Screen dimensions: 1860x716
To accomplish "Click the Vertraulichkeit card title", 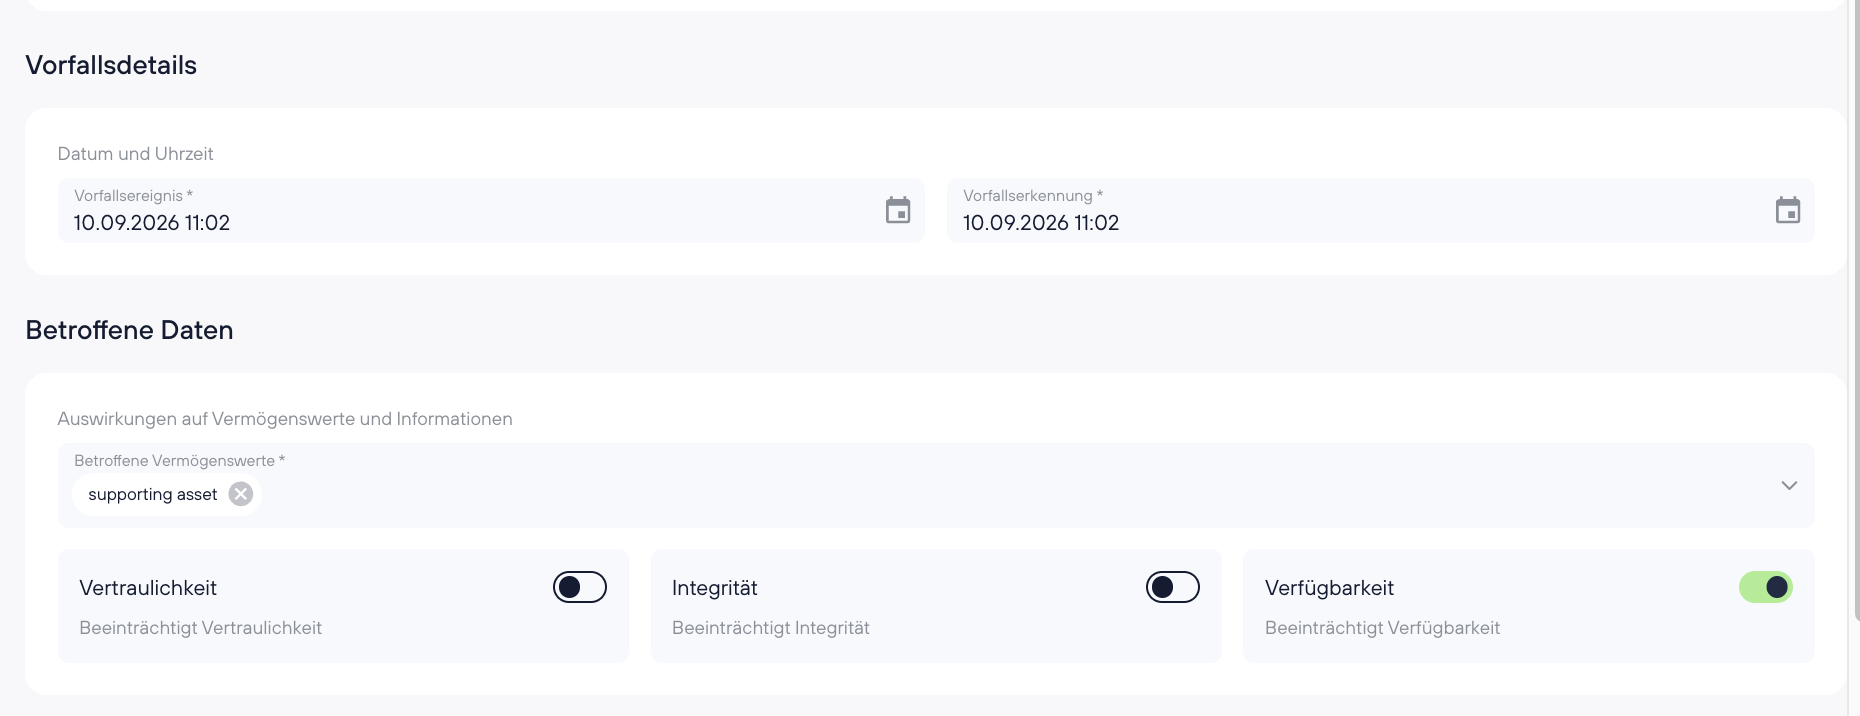I will click(x=148, y=588).
